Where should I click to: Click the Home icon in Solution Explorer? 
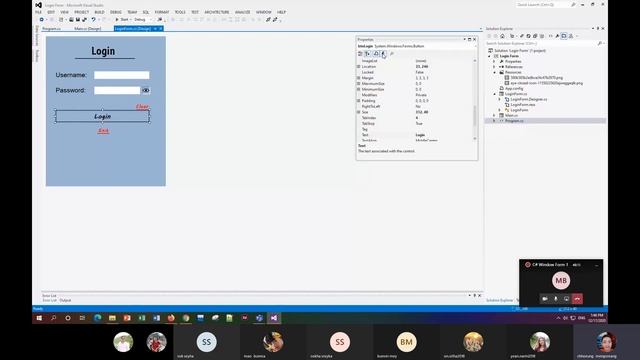(502, 36)
